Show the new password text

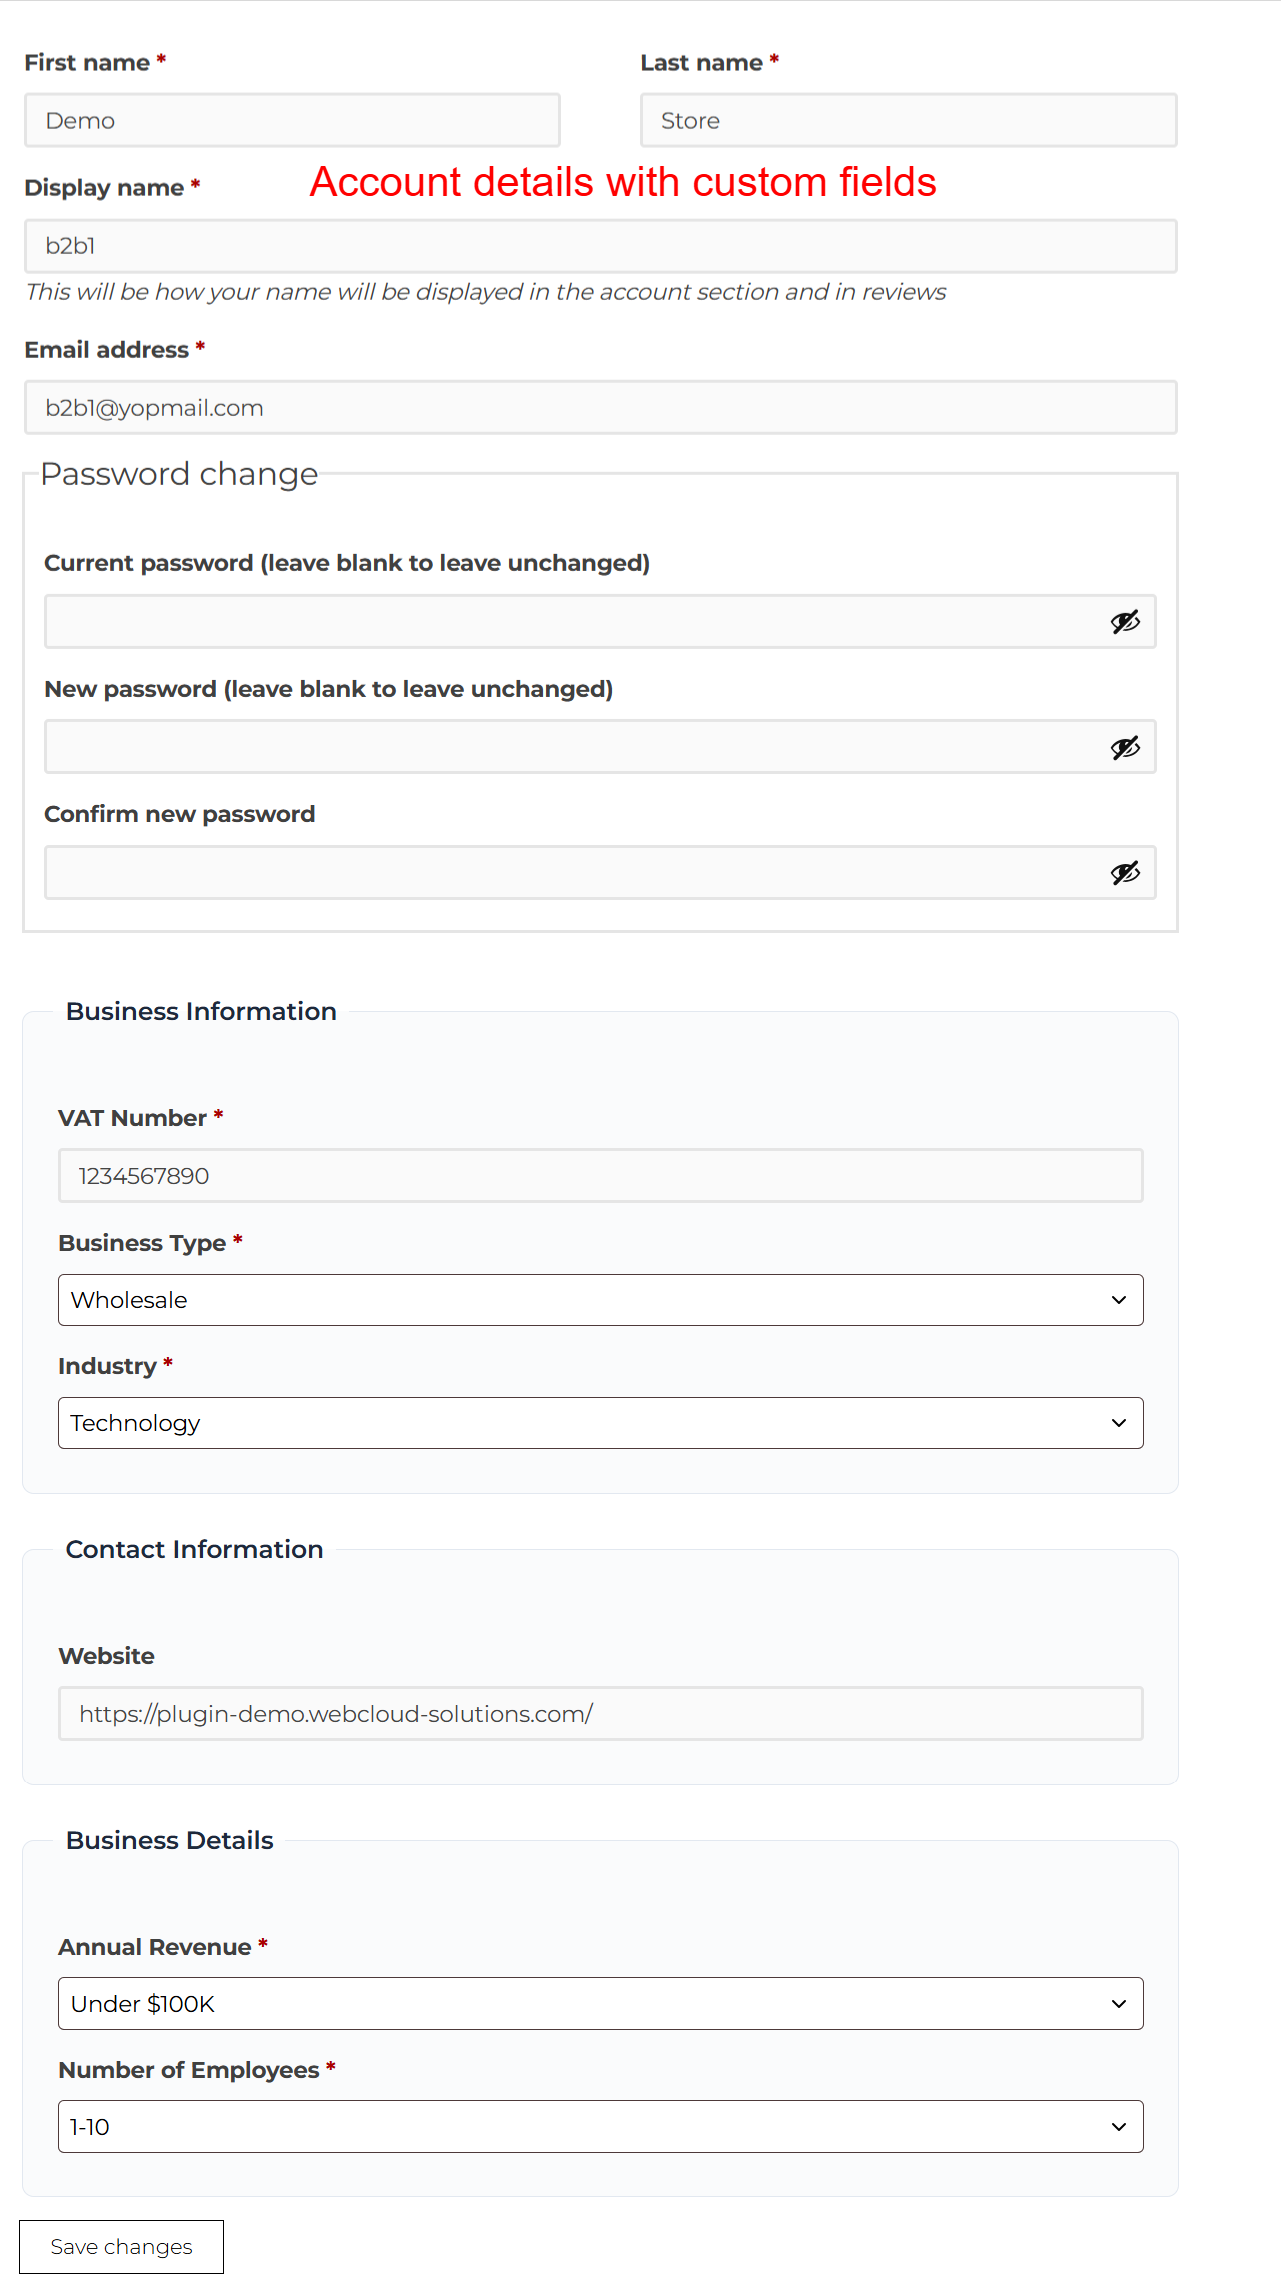point(1124,747)
